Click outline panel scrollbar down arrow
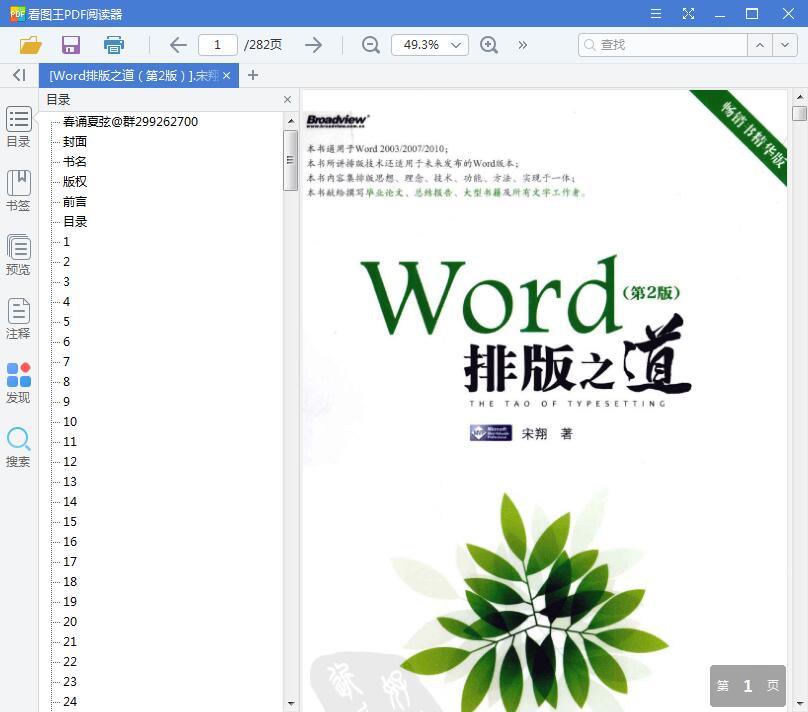The width and height of the screenshot is (808, 712). [x=291, y=703]
